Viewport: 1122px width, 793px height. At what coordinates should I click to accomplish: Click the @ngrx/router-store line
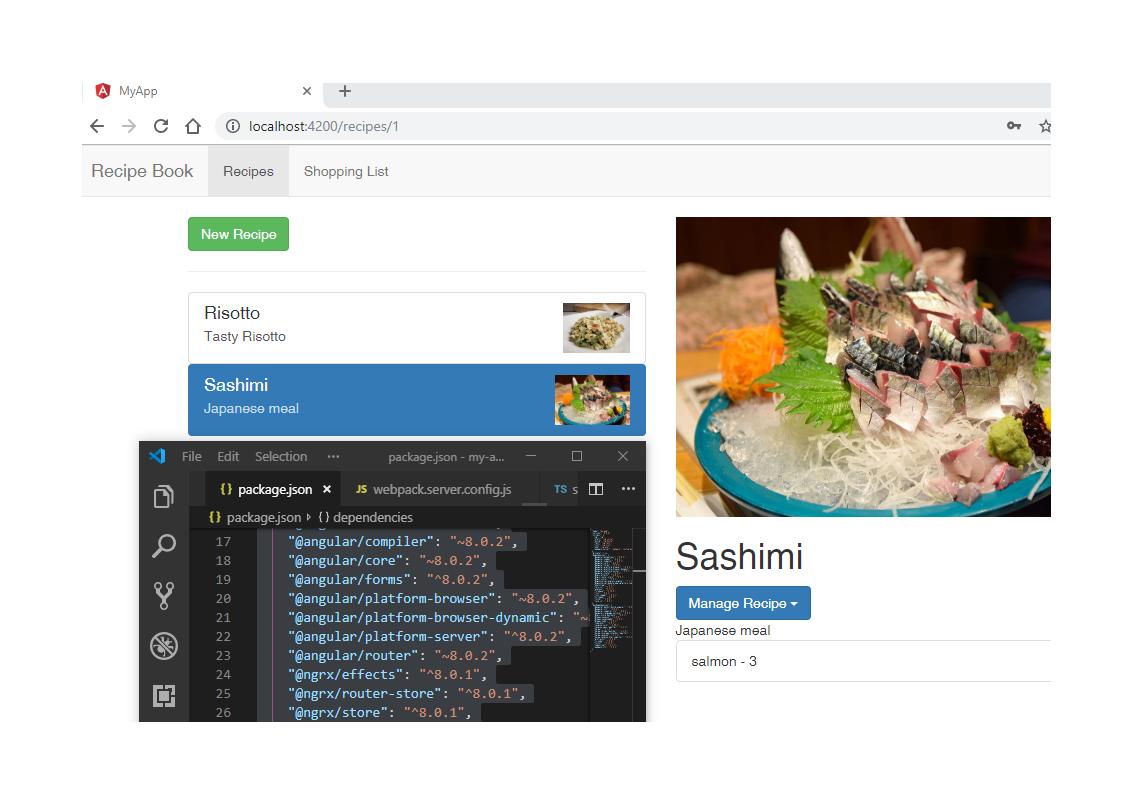click(406, 694)
